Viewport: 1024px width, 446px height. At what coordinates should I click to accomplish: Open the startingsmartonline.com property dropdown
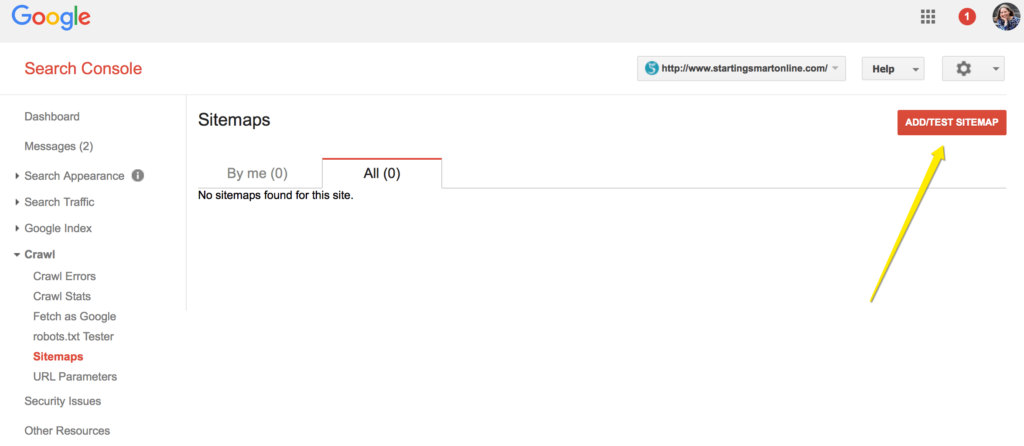(x=741, y=69)
